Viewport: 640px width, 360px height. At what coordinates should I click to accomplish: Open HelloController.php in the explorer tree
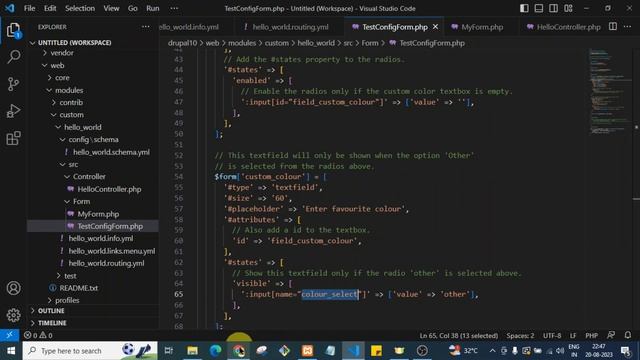coord(109,189)
